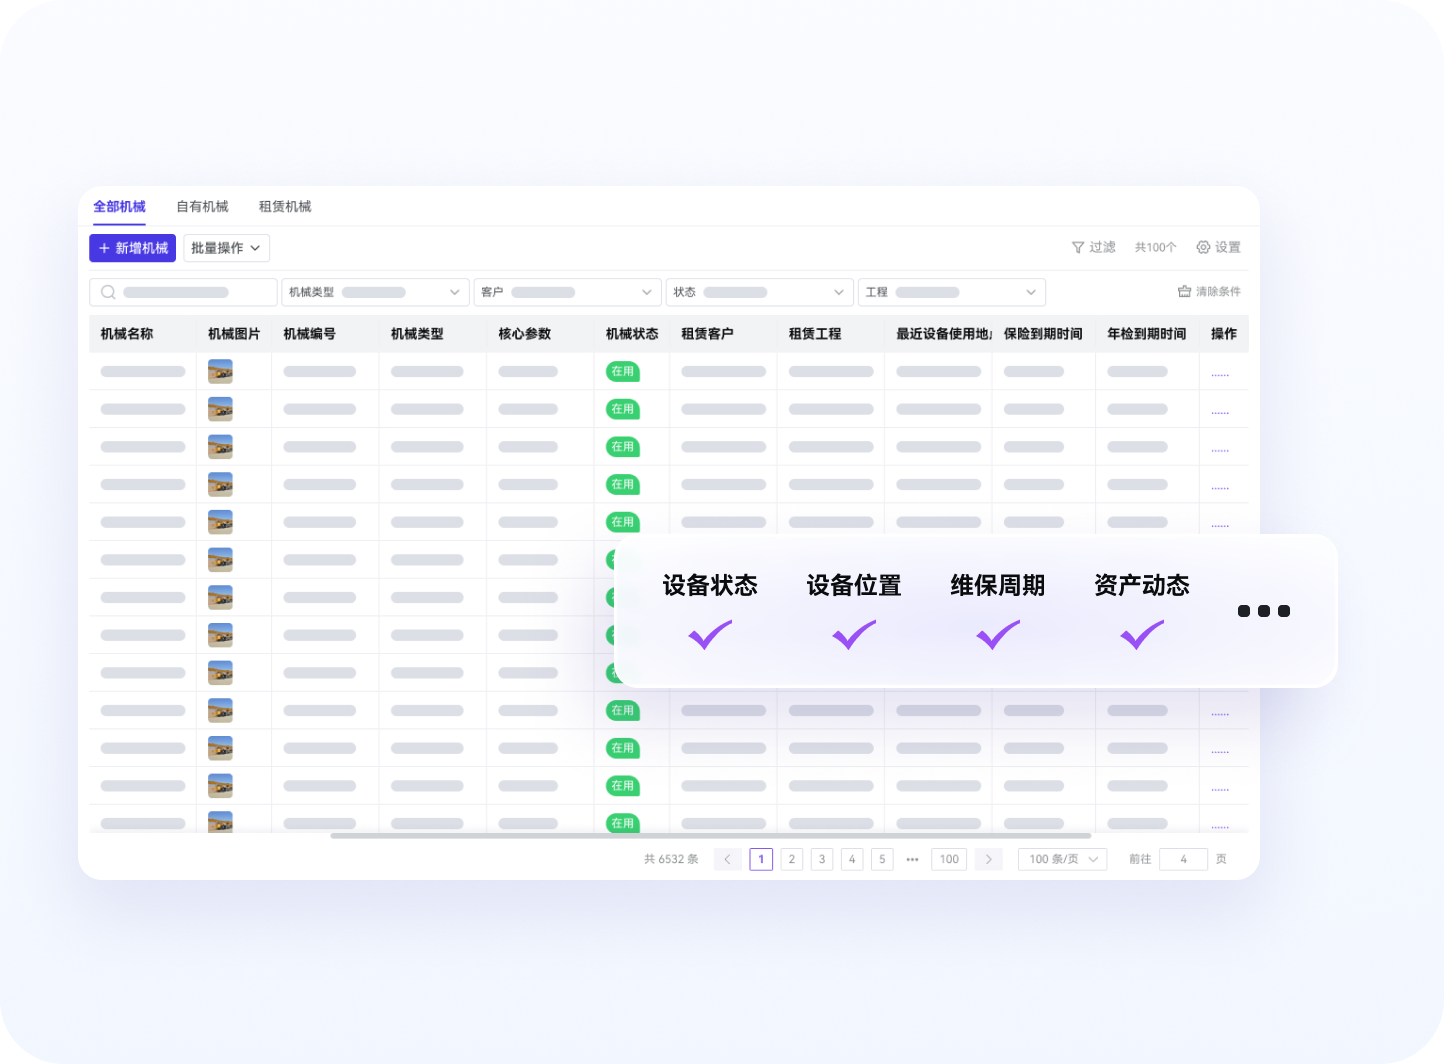The image size is (1444, 1064).
Task: Click the horizontal table scrollbar
Action: (710, 836)
